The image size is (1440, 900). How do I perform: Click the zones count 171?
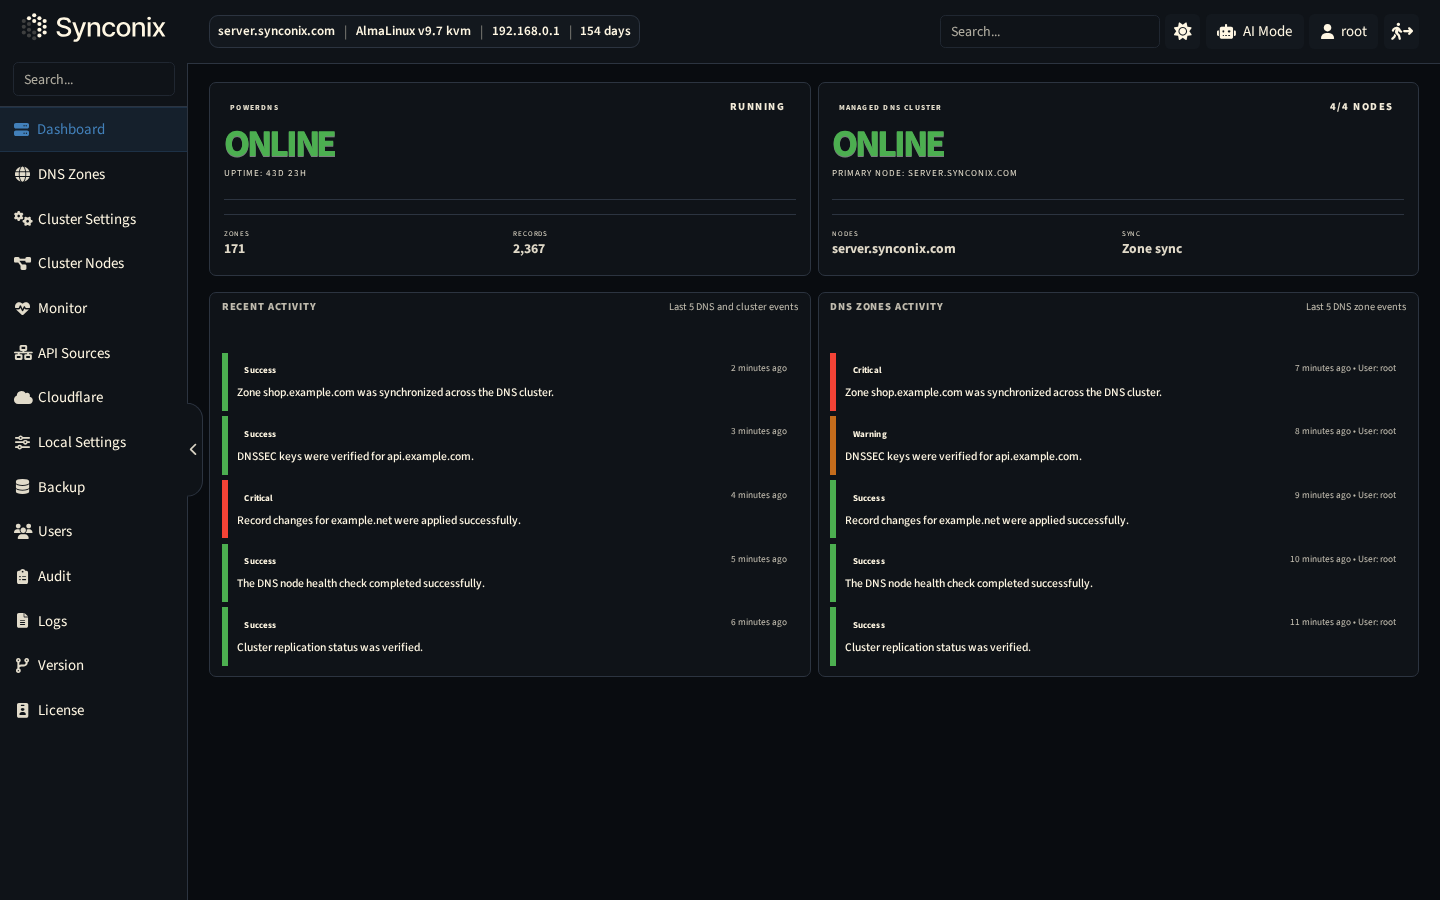coord(234,249)
